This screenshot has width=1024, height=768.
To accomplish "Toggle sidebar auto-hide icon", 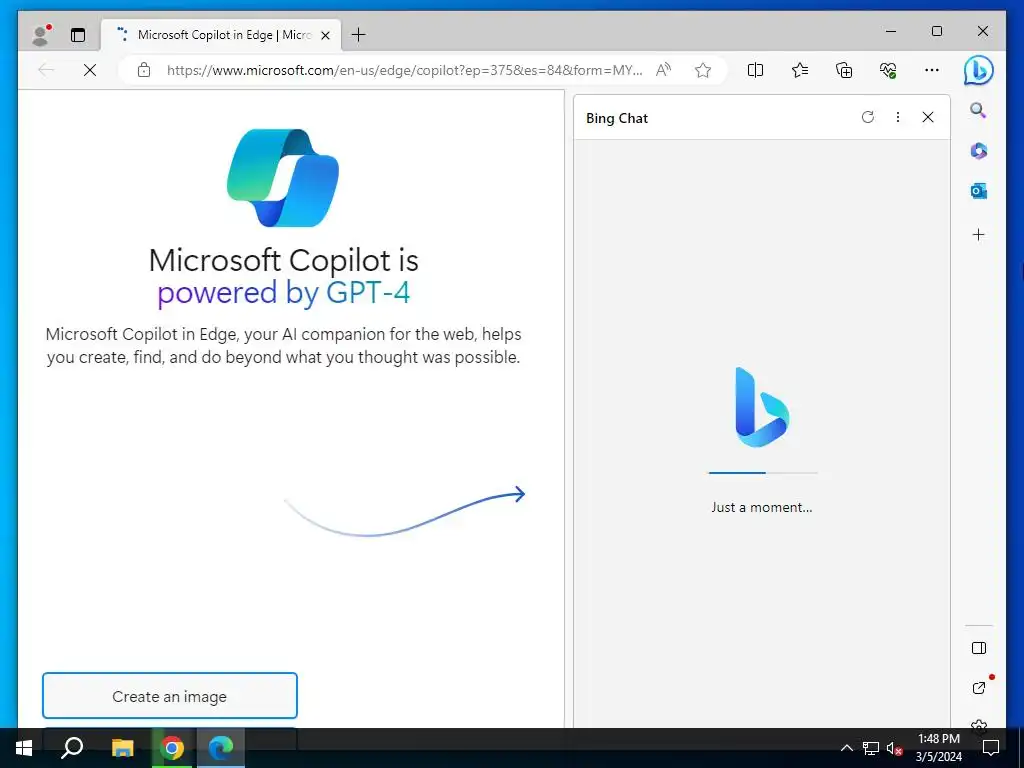I will click(978, 648).
